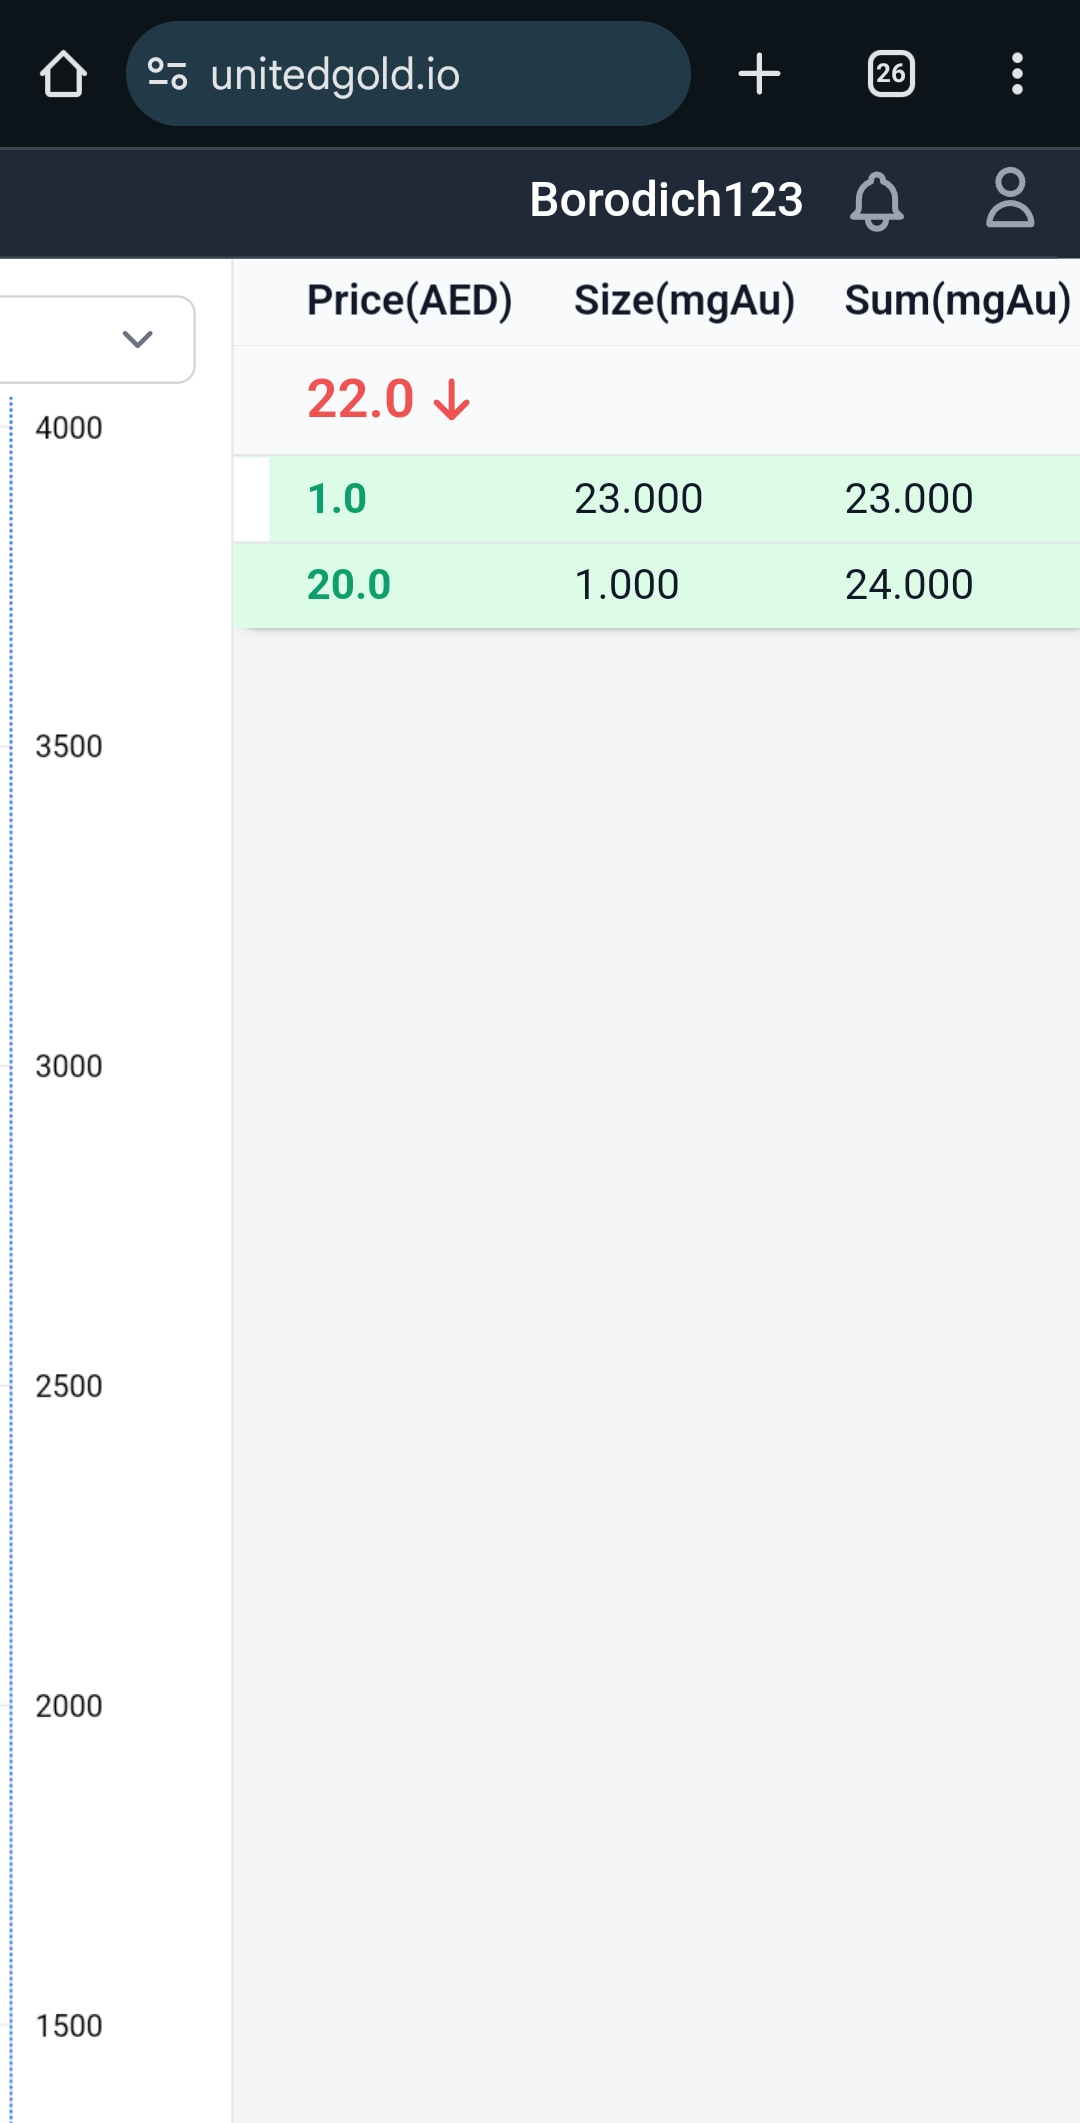
Task: Click the red down arrow beside 22.0
Action: (452, 400)
